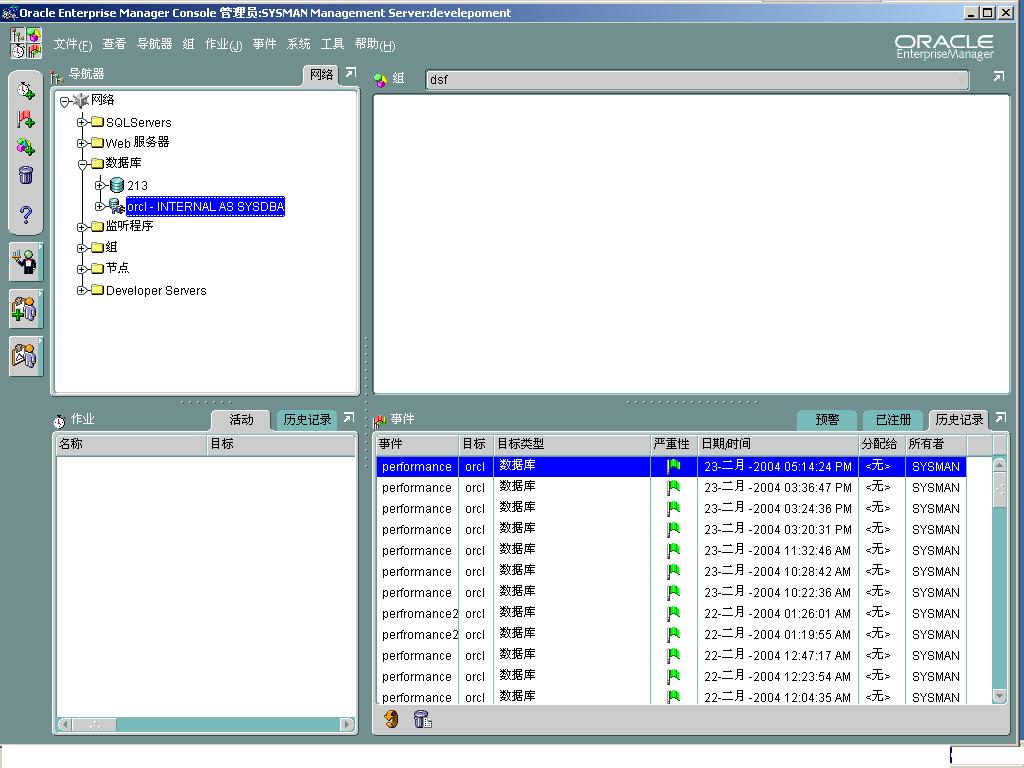1024x768 pixels.
Task: Select event dated 23-二月-2004 03:36:47 PM
Action: click(x=671, y=487)
